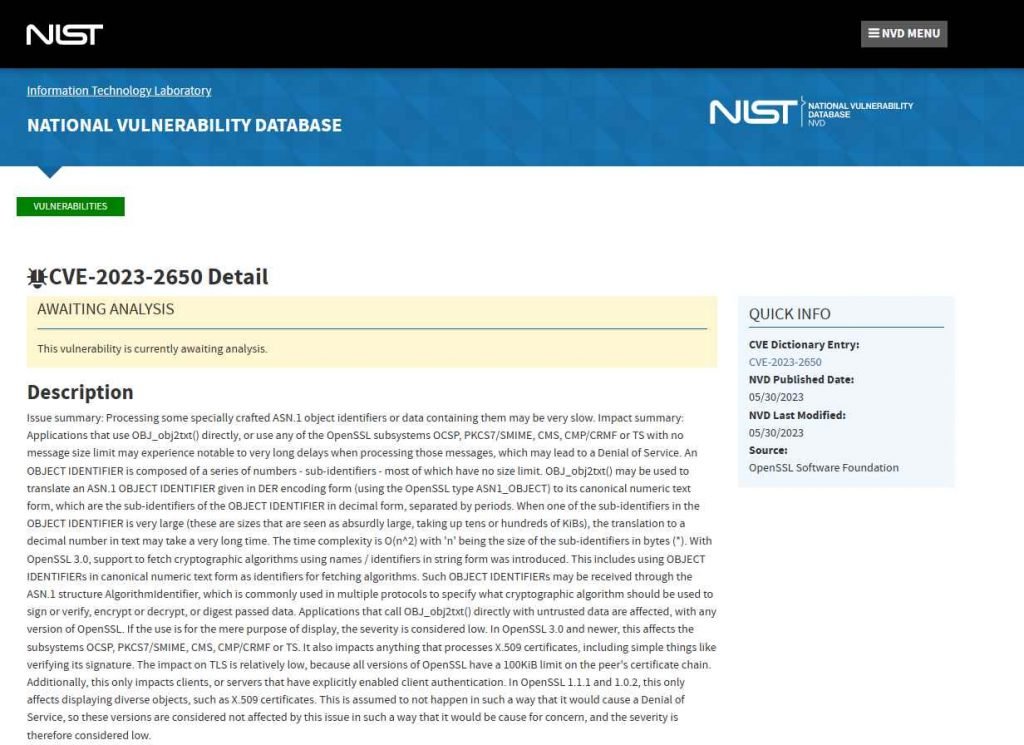Open the NVD Menu button
The height and width of the screenshot is (745, 1024).
point(904,34)
